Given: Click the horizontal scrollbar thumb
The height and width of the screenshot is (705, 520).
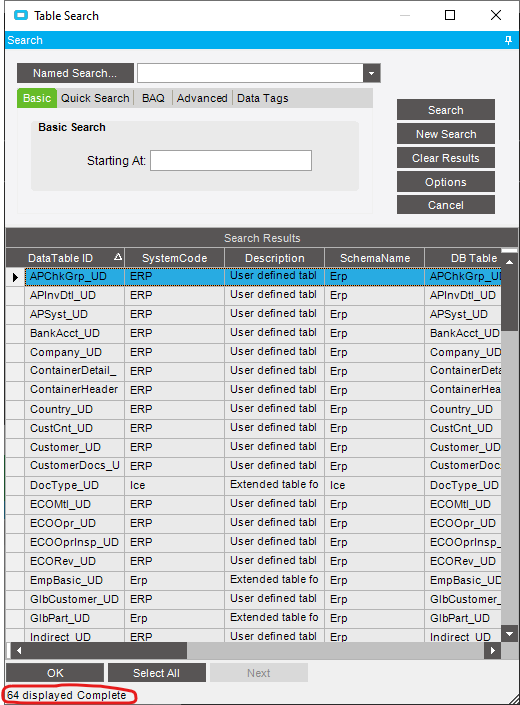Looking at the screenshot, I should (107, 650).
